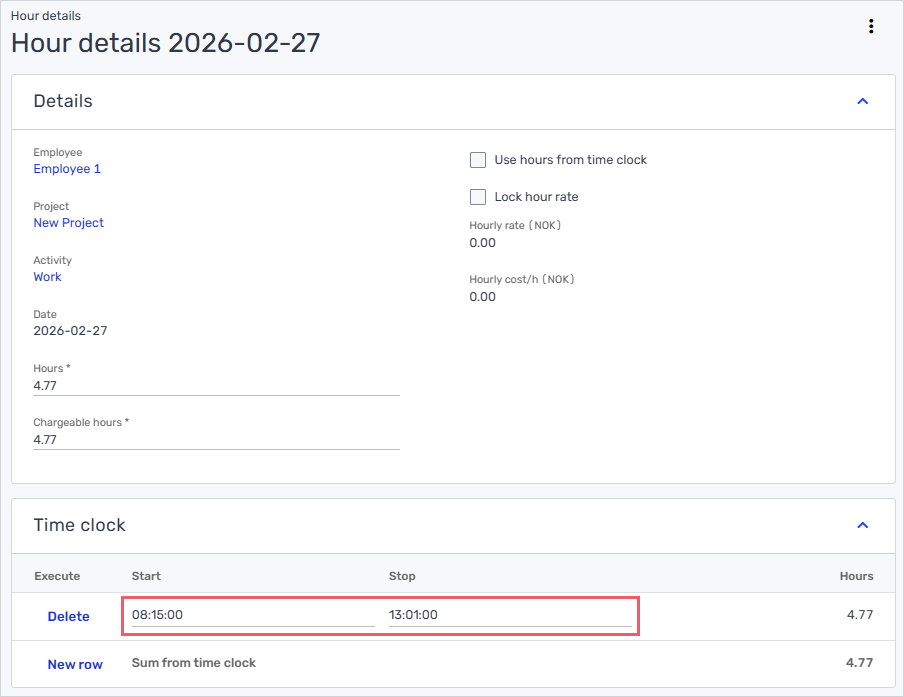Click the Hour details breadcrumb text
The width and height of the screenshot is (904, 697).
(45, 16)
